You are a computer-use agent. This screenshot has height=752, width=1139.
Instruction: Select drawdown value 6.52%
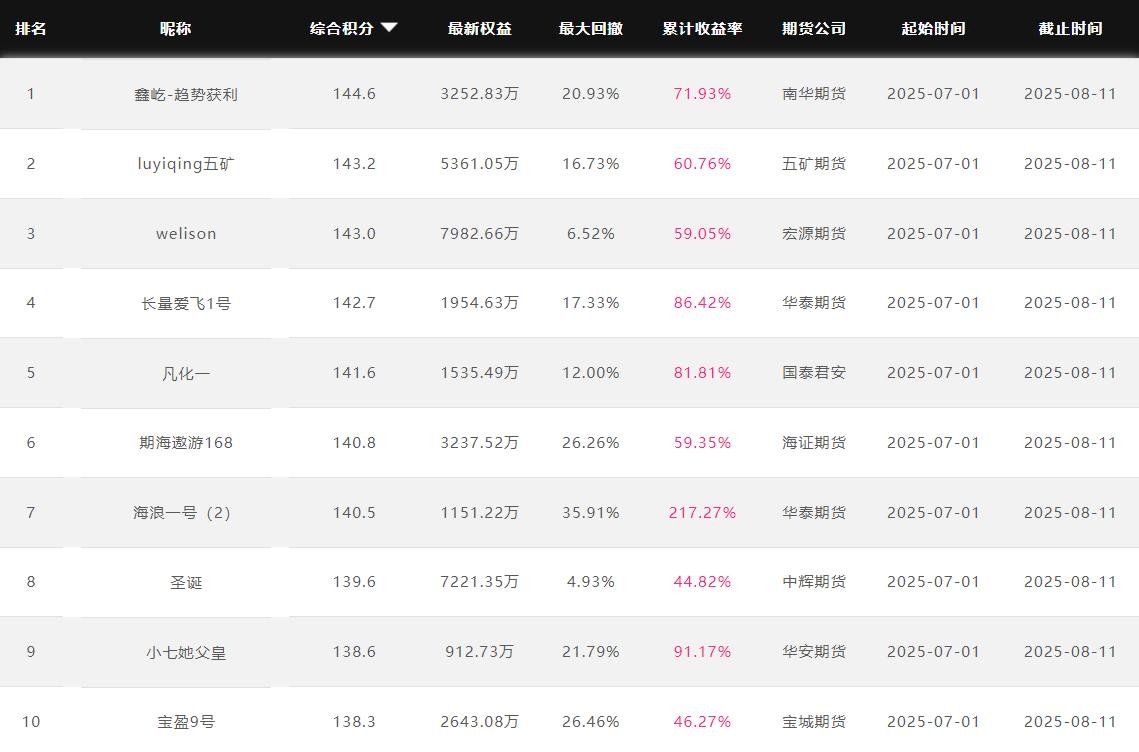[x=591, y=233]
